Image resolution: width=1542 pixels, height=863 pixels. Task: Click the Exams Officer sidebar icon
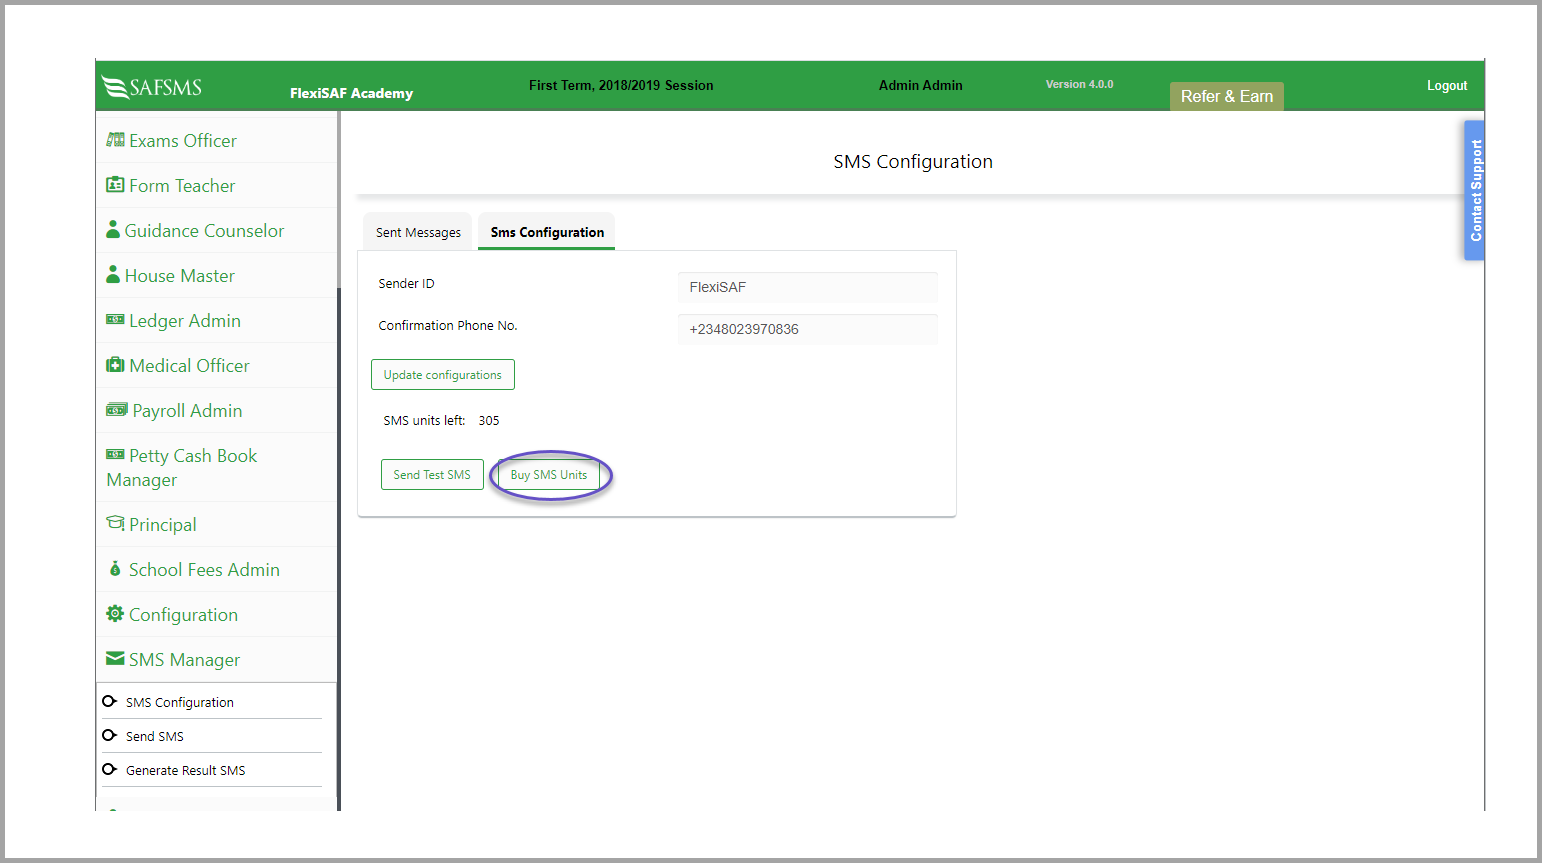pyautogui.click(x=115, y=140)
